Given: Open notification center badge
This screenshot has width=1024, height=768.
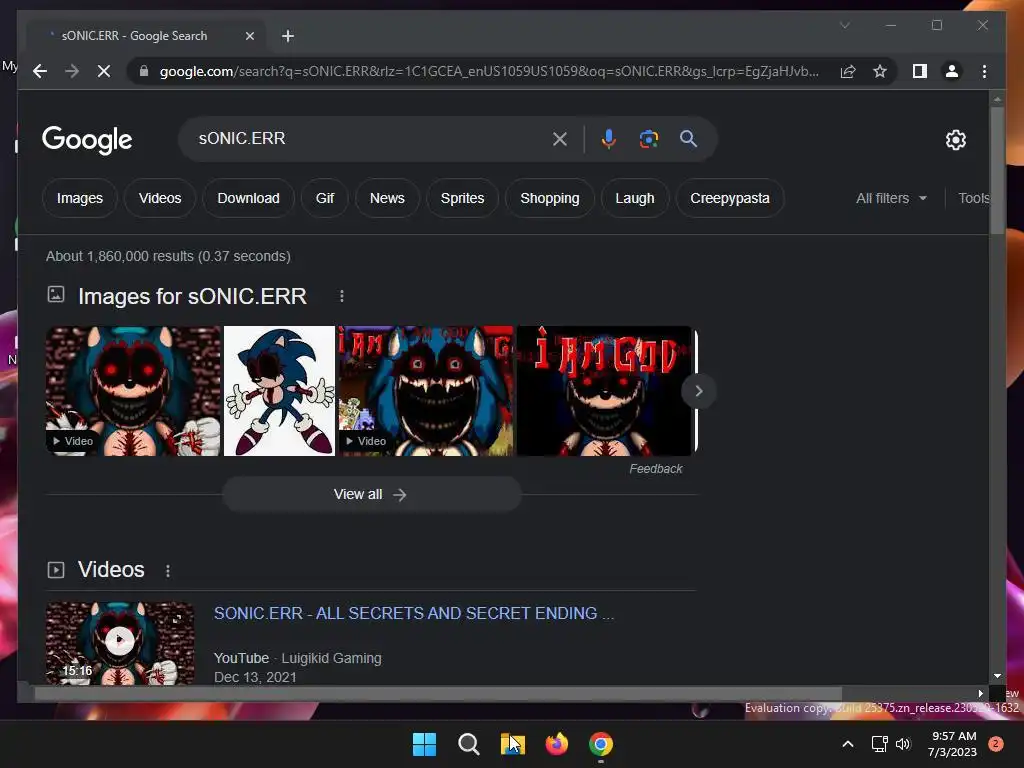Looking at the screenshot, I should (x=996, y=744).
